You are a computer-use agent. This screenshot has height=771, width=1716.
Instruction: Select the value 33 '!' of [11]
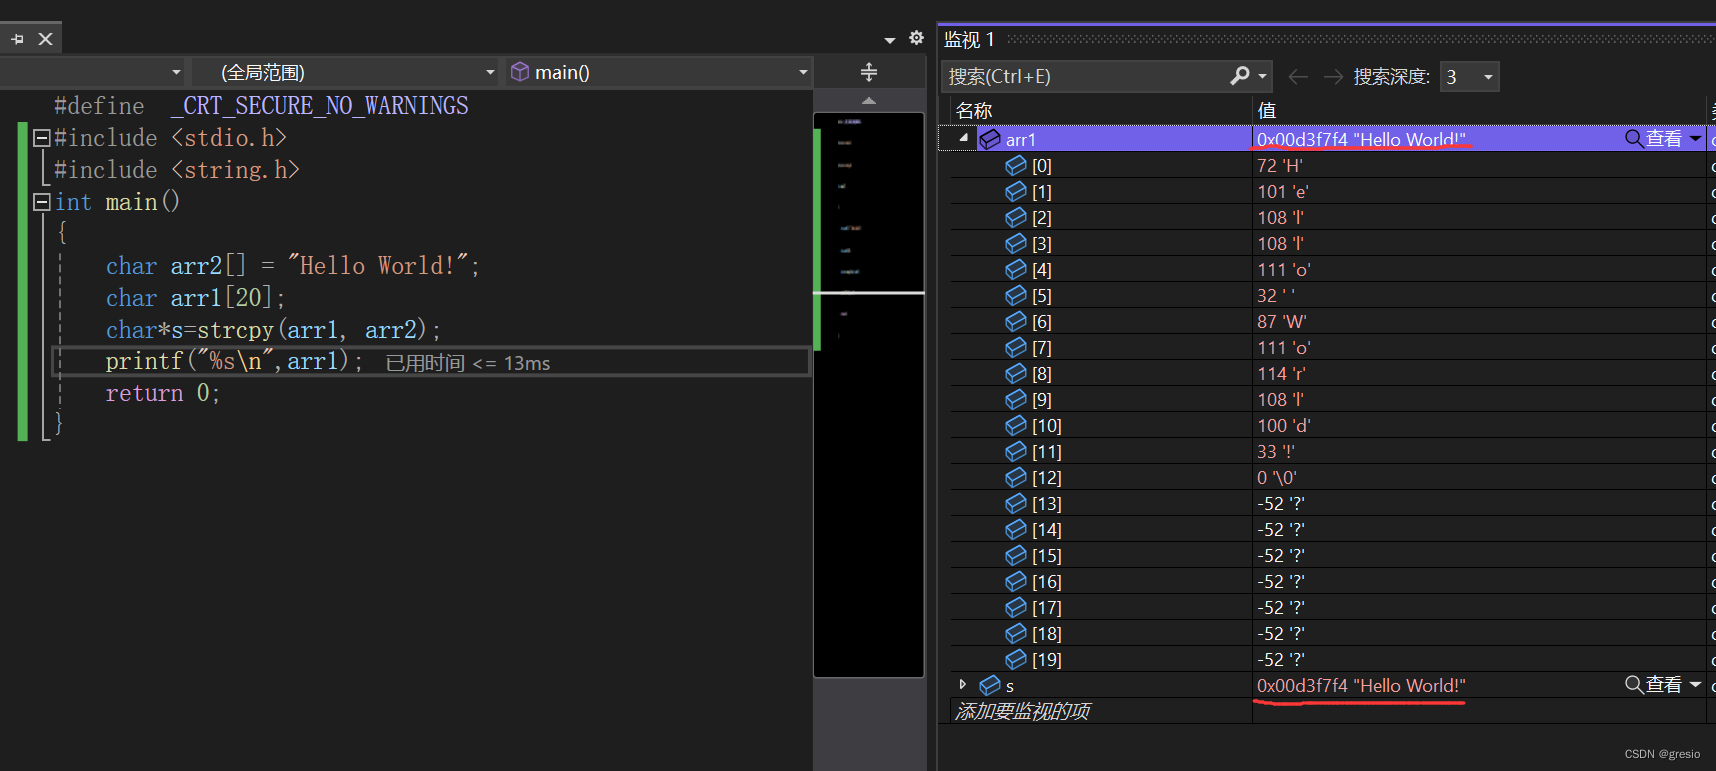(x=1276, y=451)
